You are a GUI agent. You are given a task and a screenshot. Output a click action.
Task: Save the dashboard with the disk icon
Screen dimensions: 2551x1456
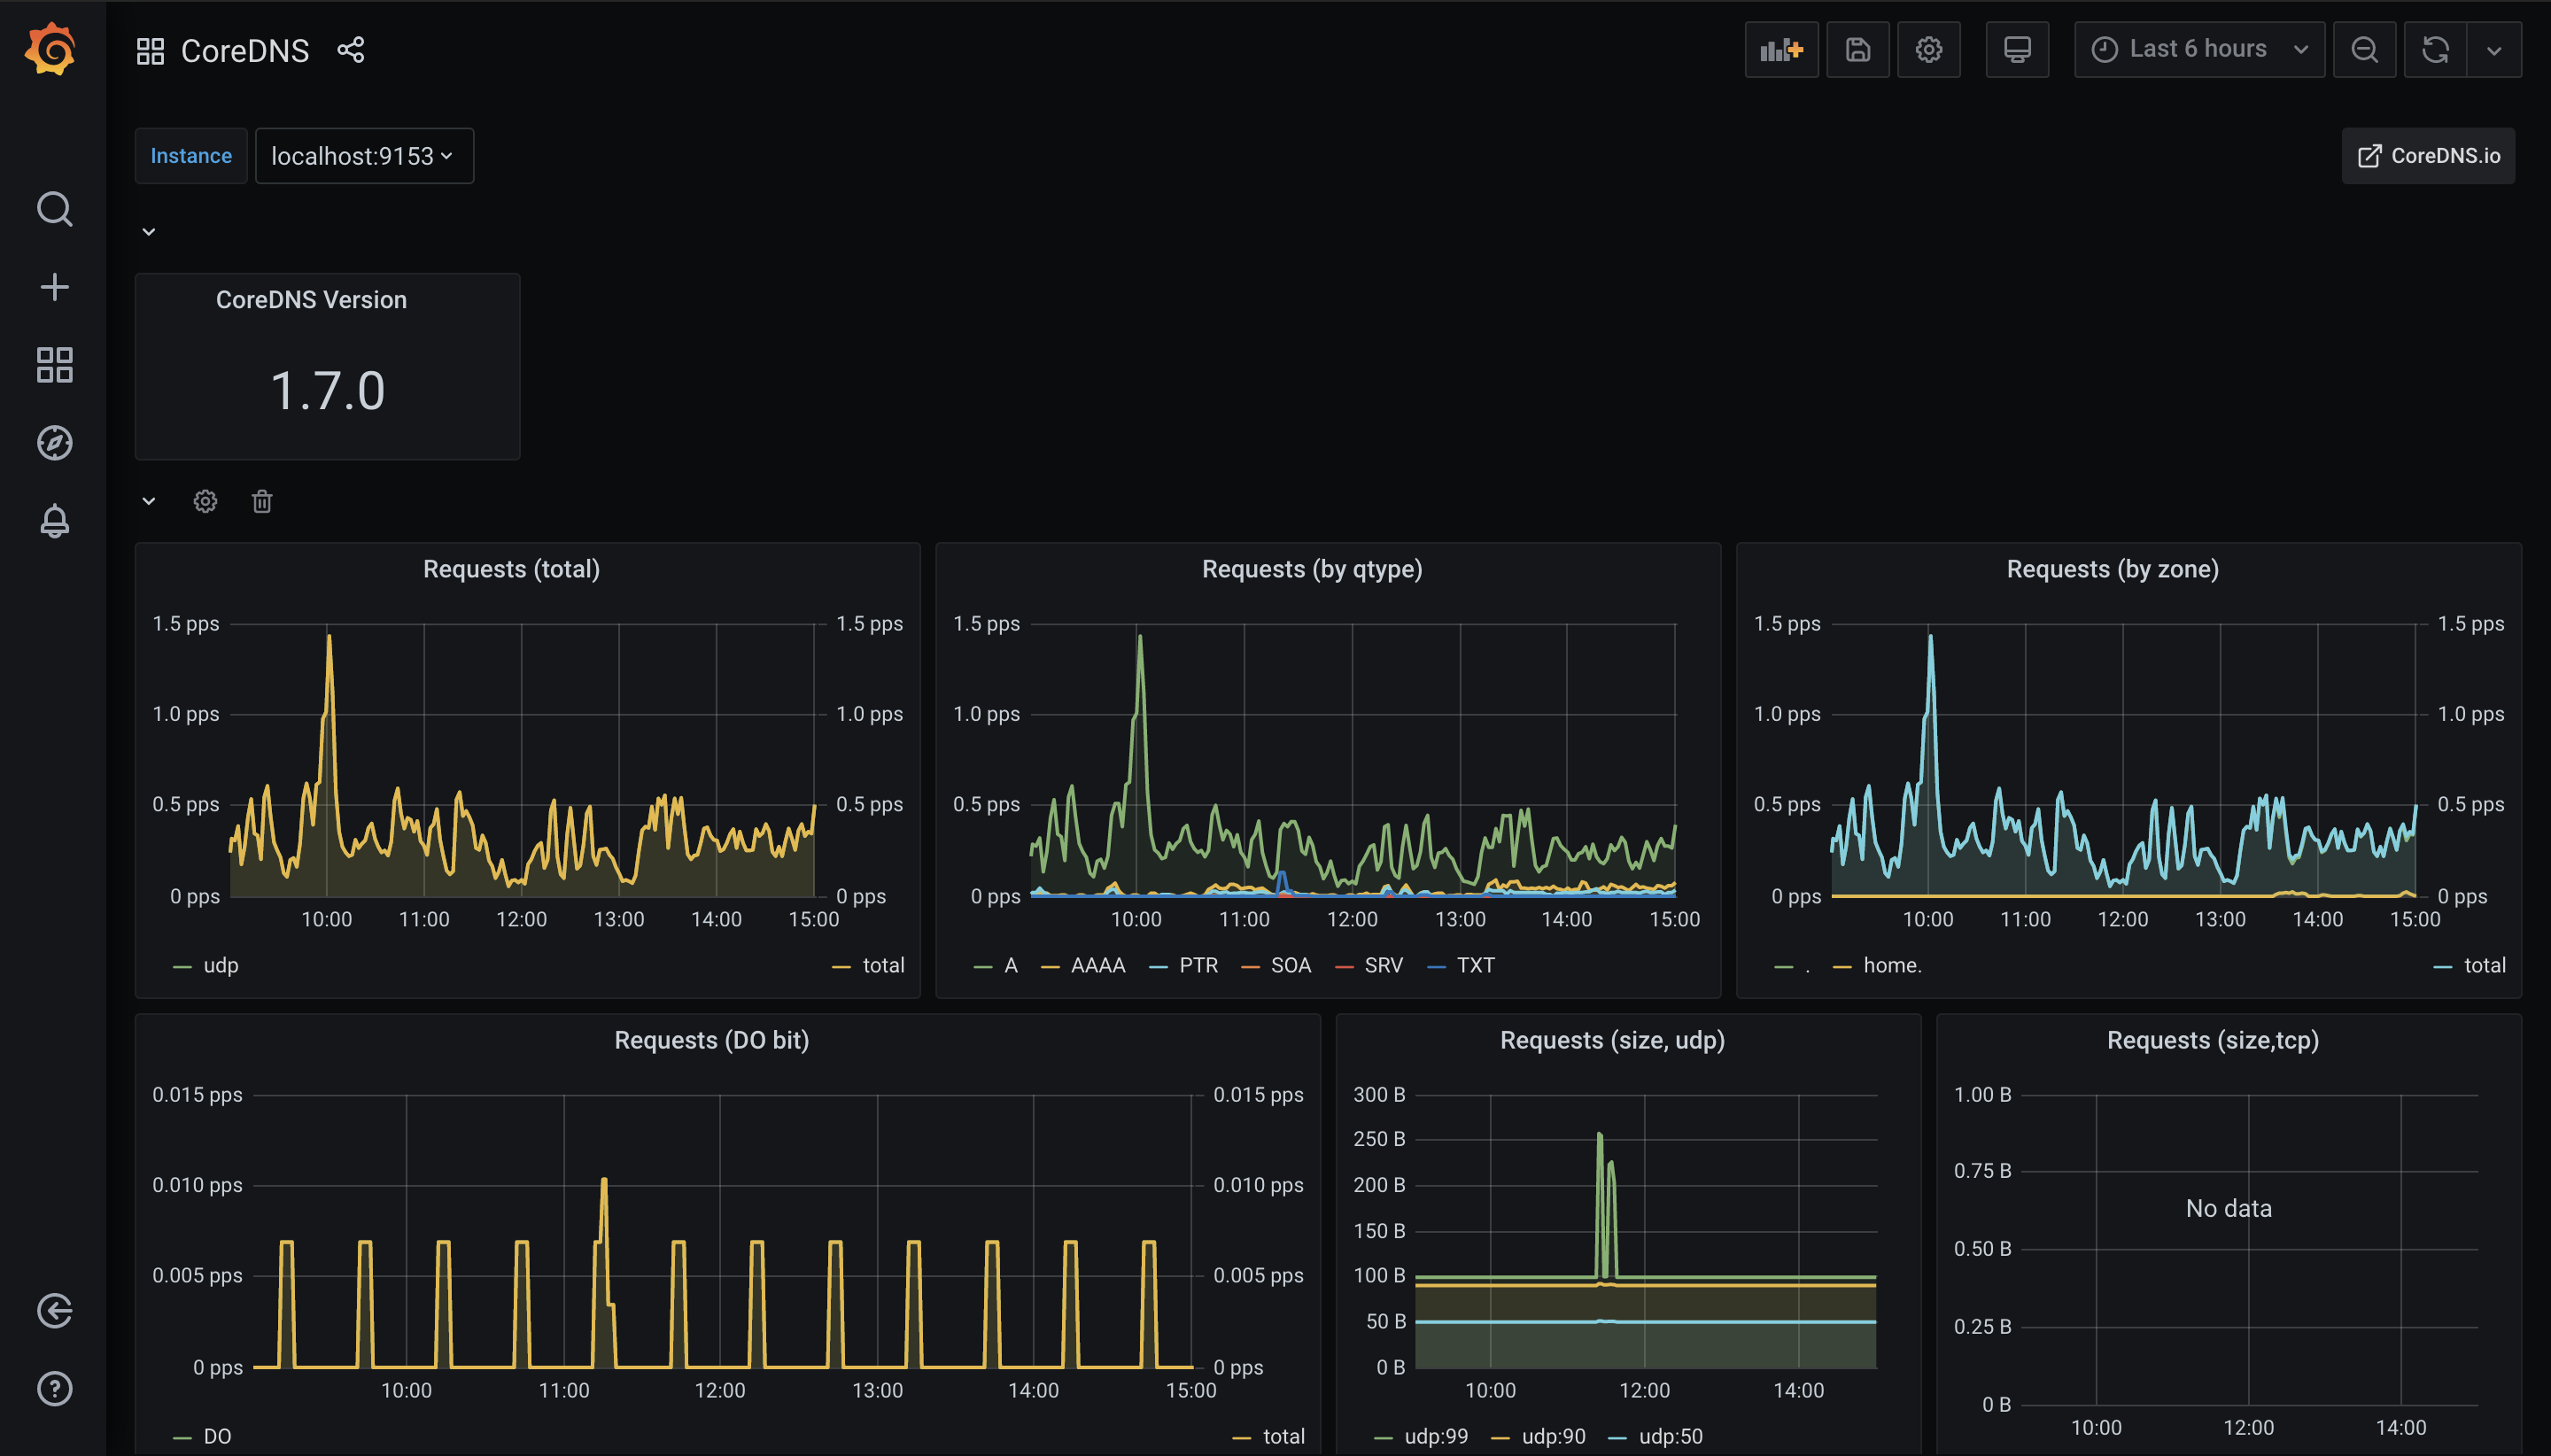coord(1857,49)
